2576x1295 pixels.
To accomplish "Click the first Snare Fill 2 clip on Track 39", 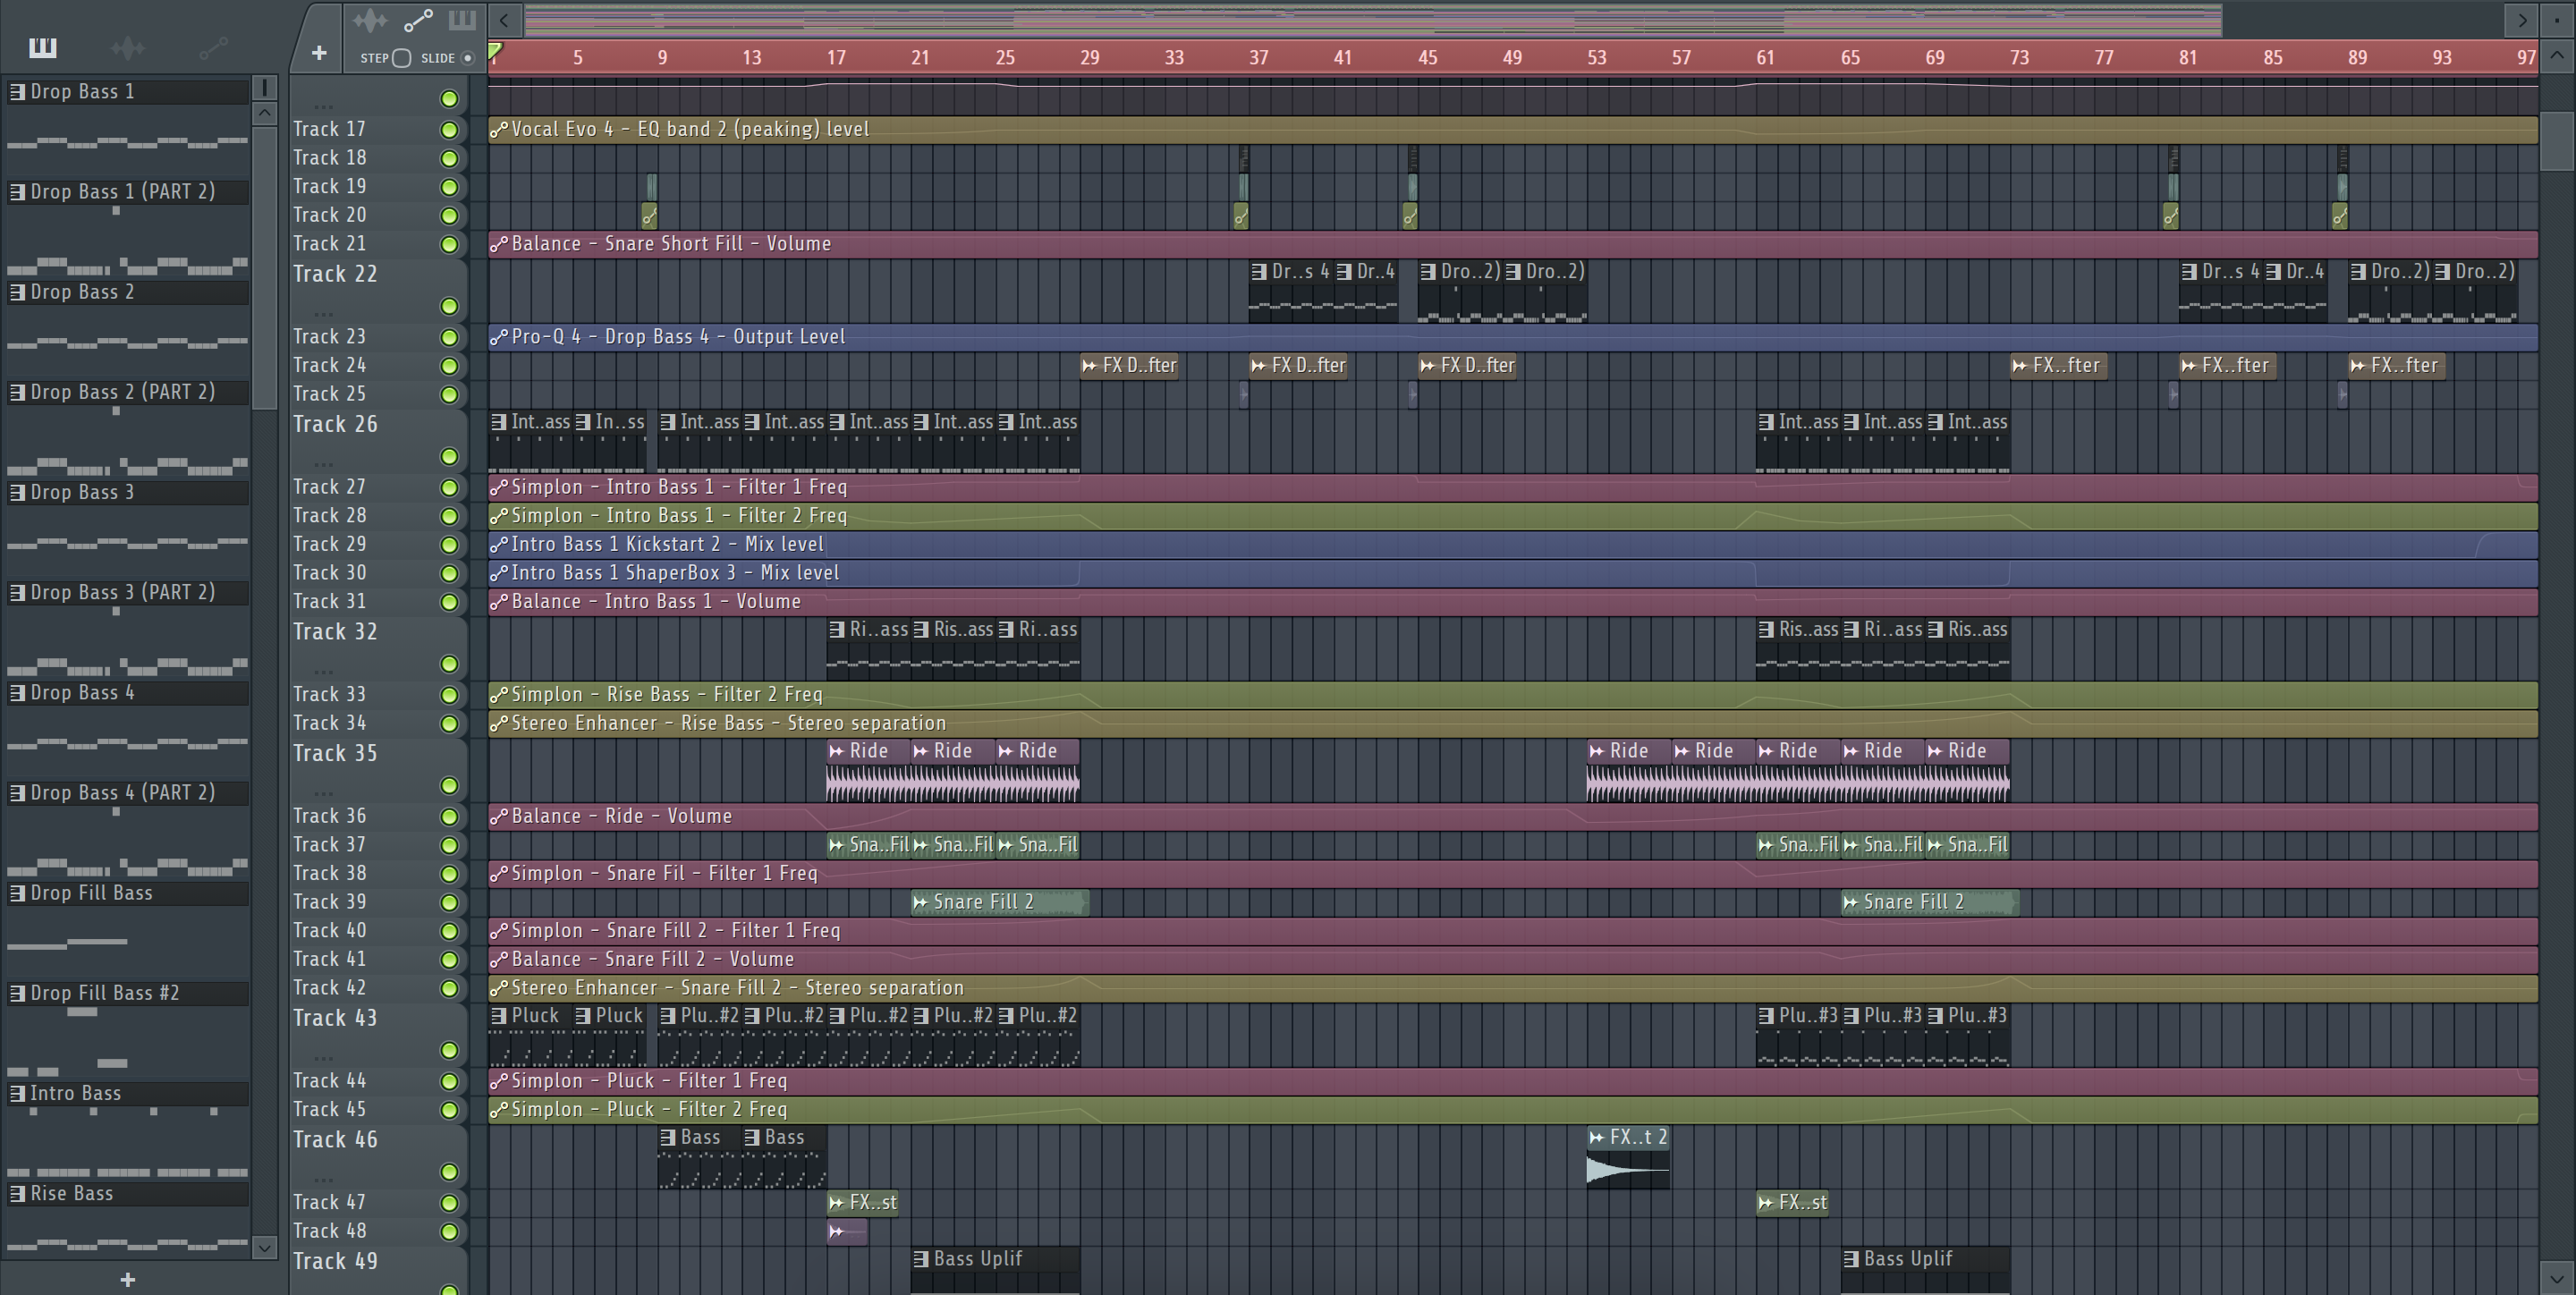I will click(x=999, y=902).
